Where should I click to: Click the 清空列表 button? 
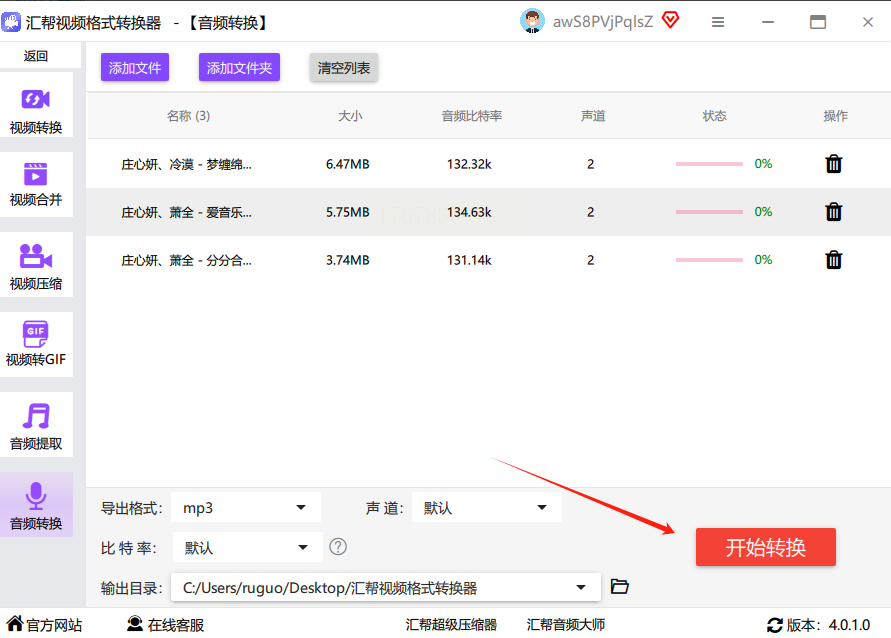pyautogui.click(x=344, y=68)
